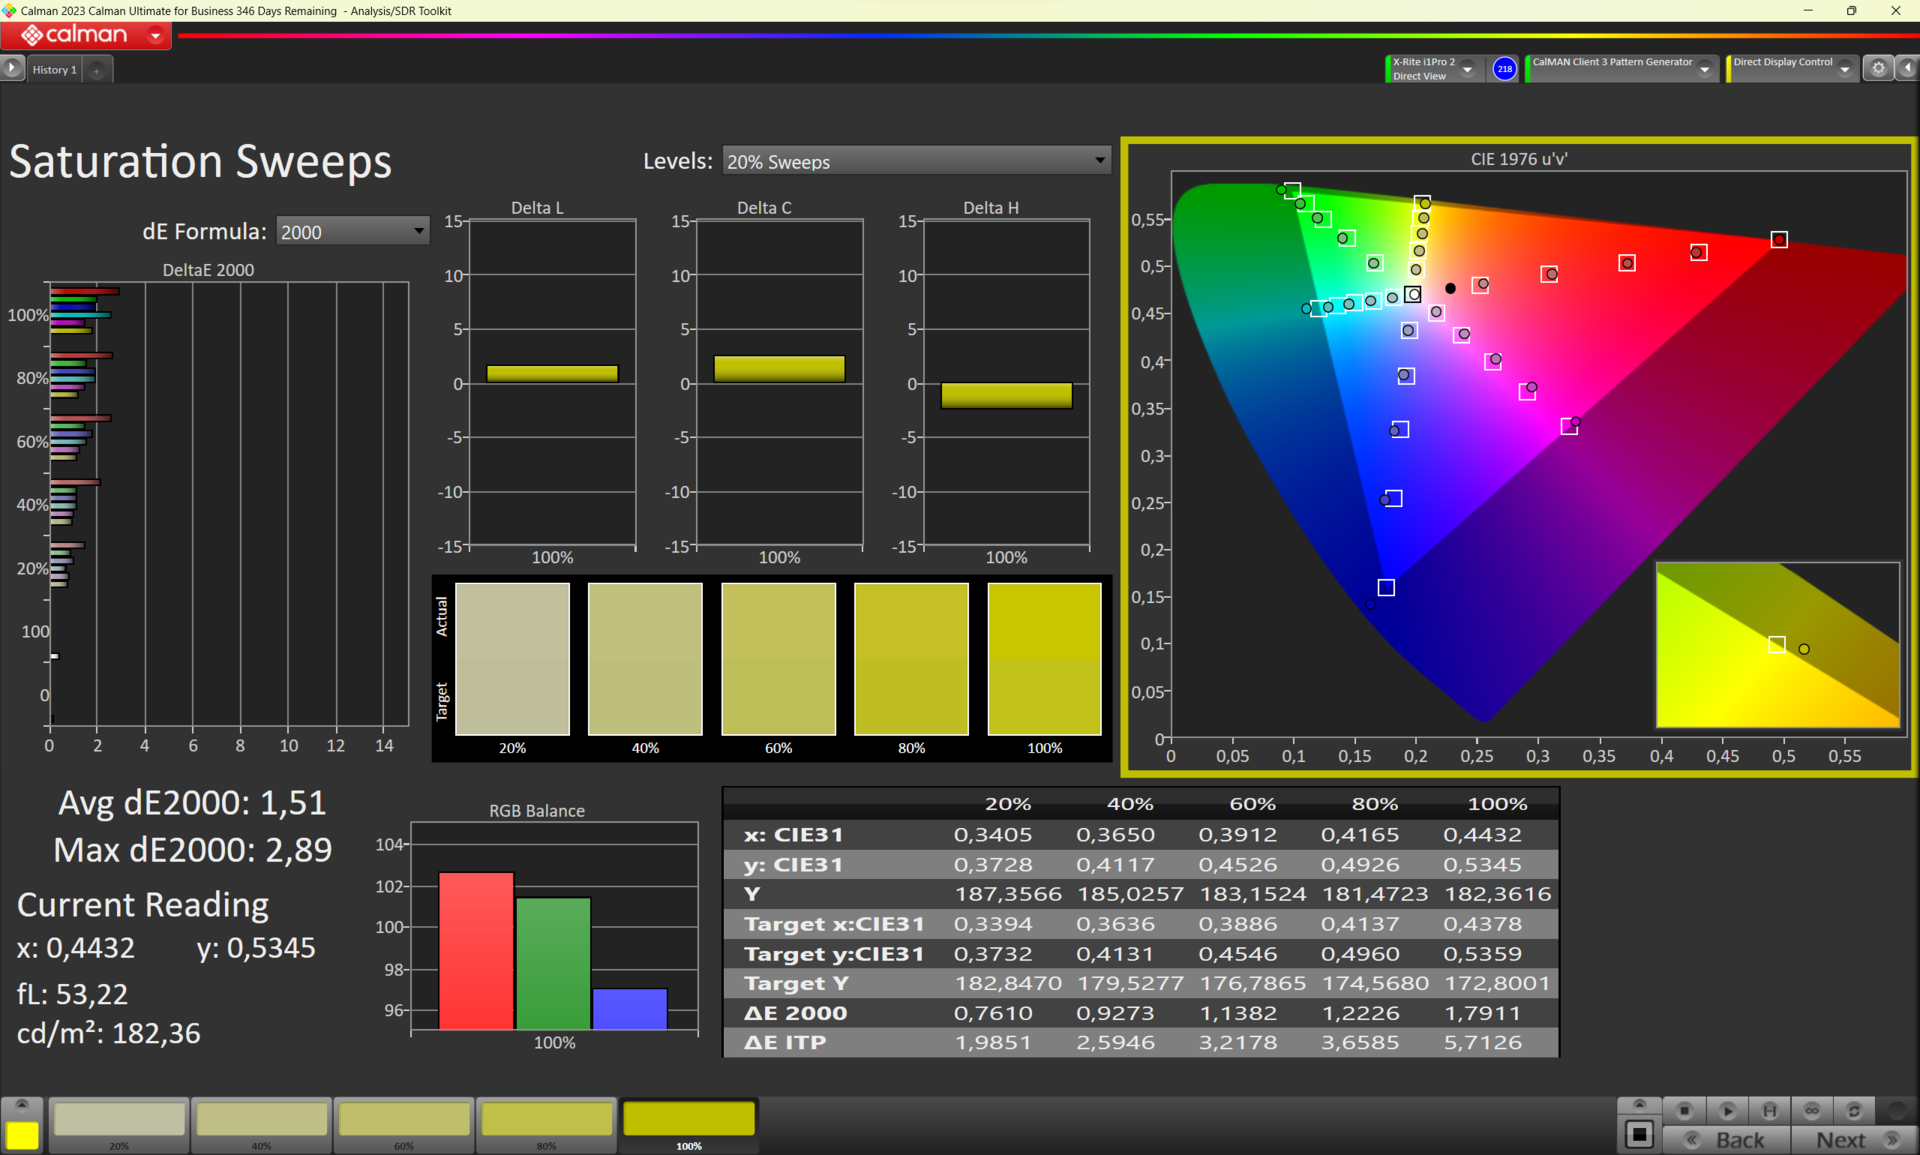The width and height of the screenshot is (1920, 1155).
Task: Click the stop measurement icon
Action: (1684, 1110)
